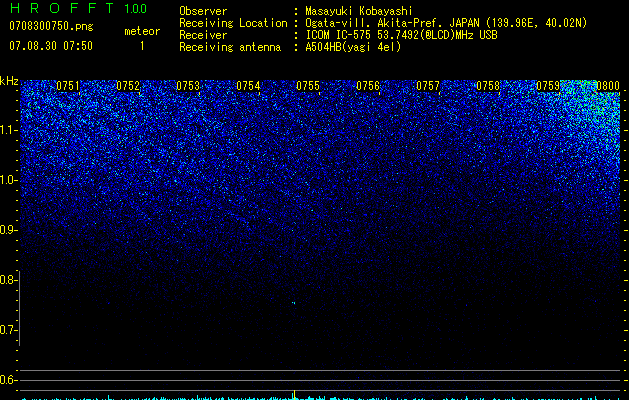
Task: Click the observer name Masayuki Kobayashi
Action: (359, 11)
